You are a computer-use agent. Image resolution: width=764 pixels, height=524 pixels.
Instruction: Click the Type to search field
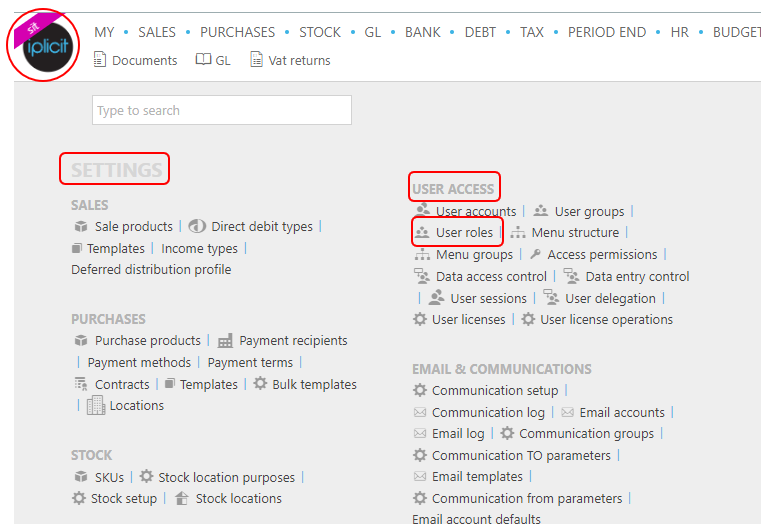click(x=222, y=111)
